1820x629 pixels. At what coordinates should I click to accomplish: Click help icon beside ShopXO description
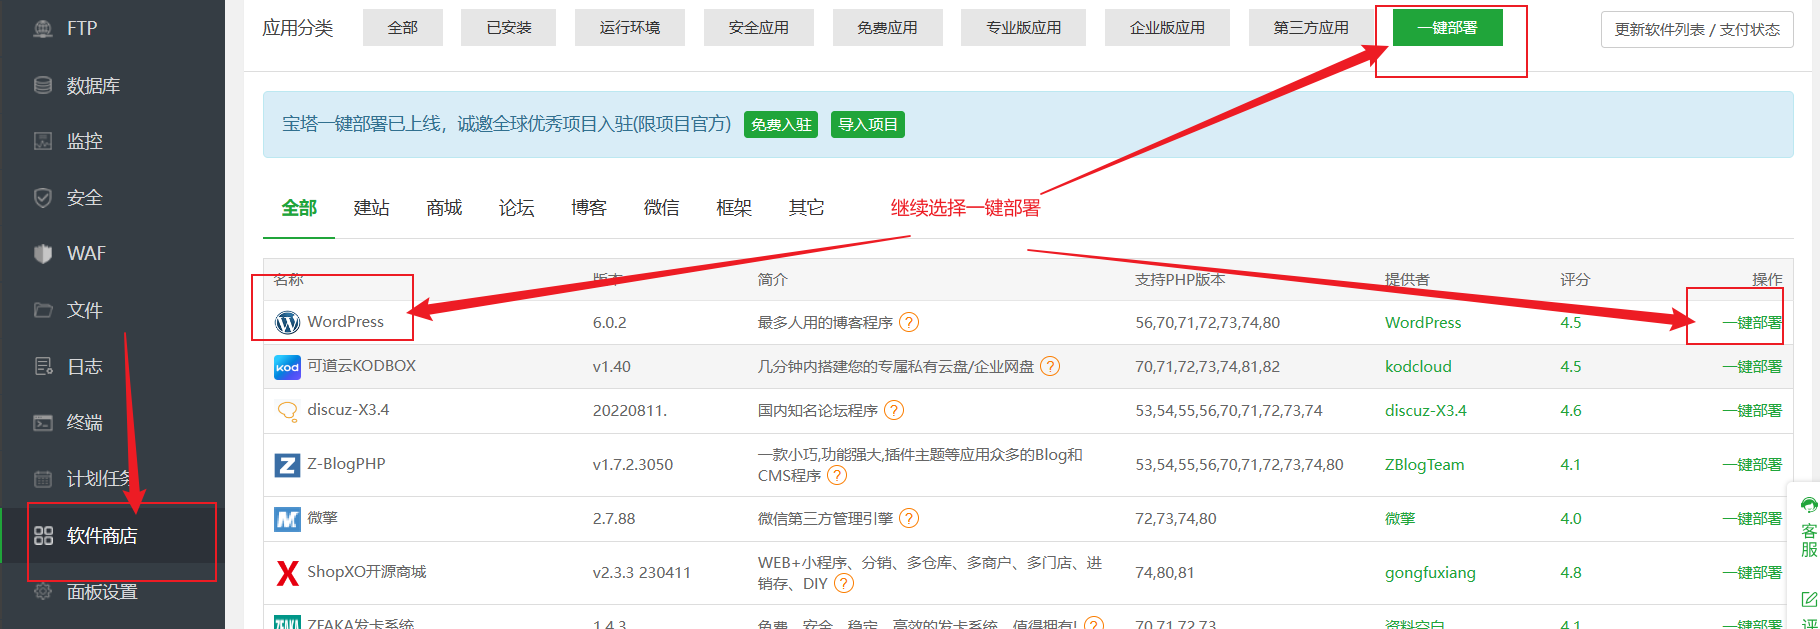tap(844, 584)
